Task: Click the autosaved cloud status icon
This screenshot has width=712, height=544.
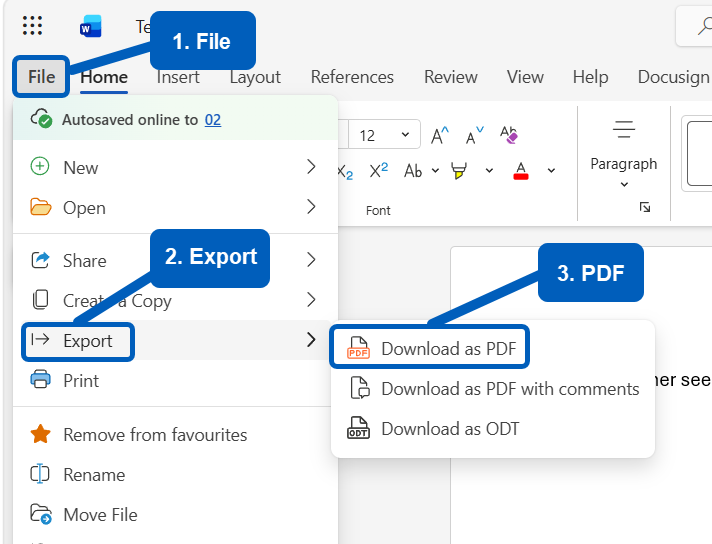Action: [x=41, y=119]
